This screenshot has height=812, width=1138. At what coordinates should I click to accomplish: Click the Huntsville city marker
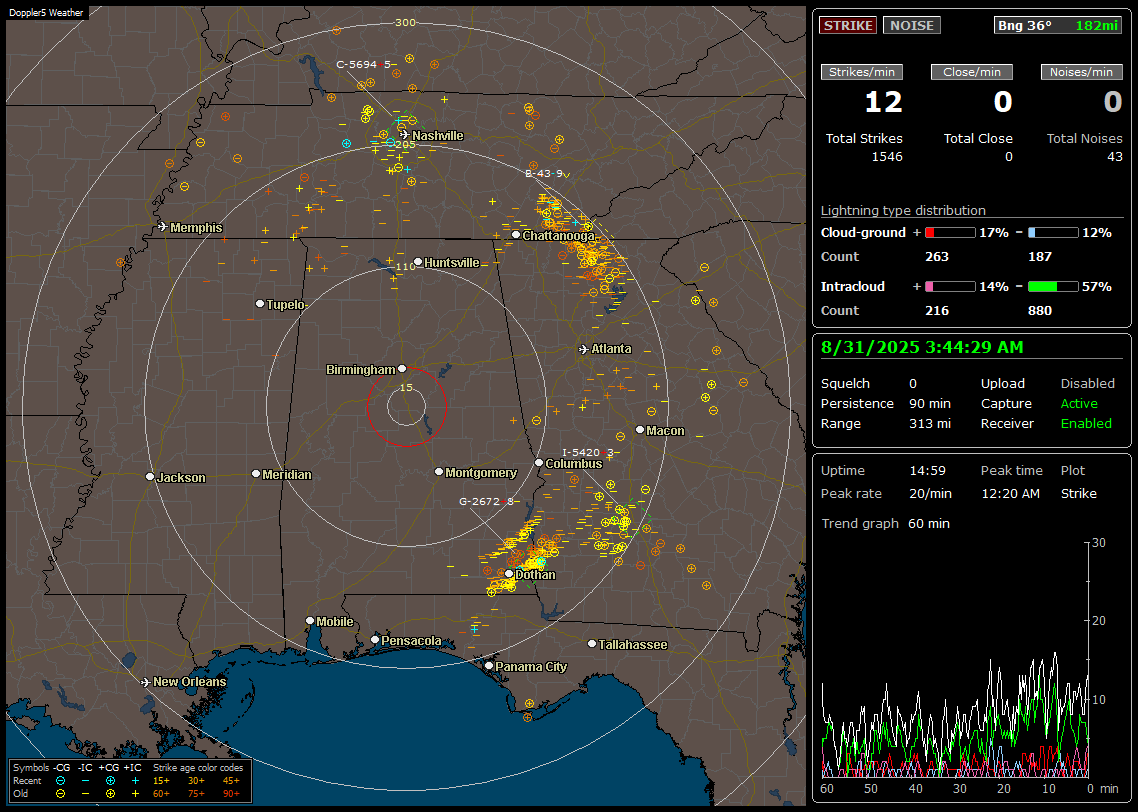[418, 262]
